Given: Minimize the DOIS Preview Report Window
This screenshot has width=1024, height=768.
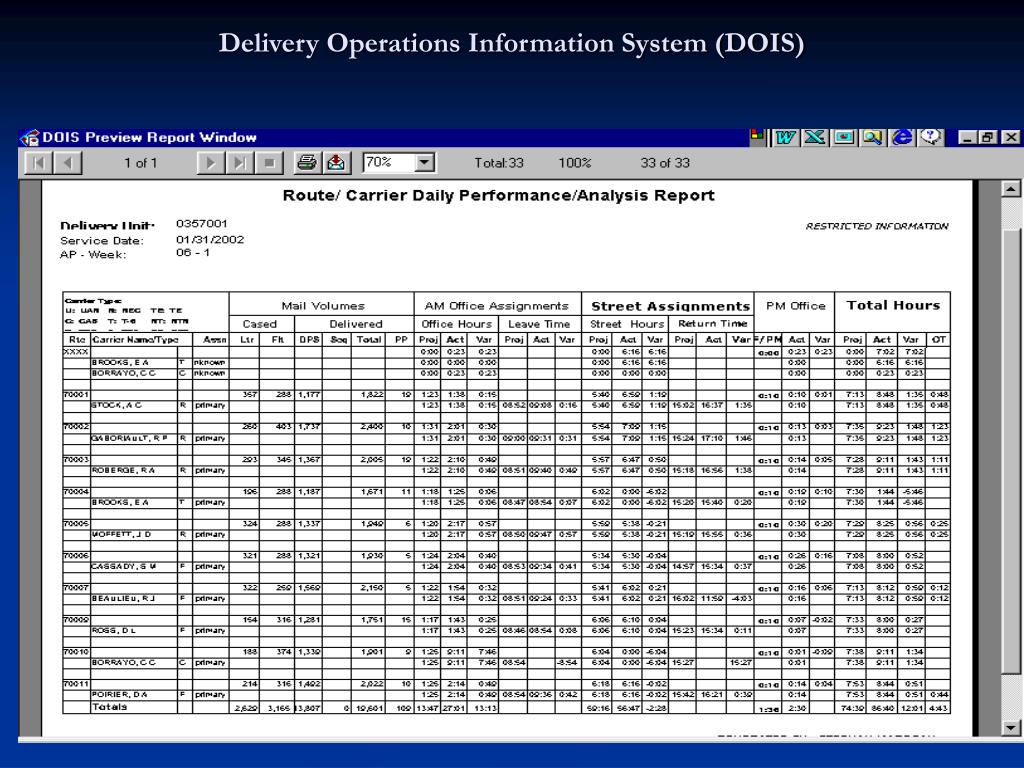Looking at the screenshot, I should [967, 137].
